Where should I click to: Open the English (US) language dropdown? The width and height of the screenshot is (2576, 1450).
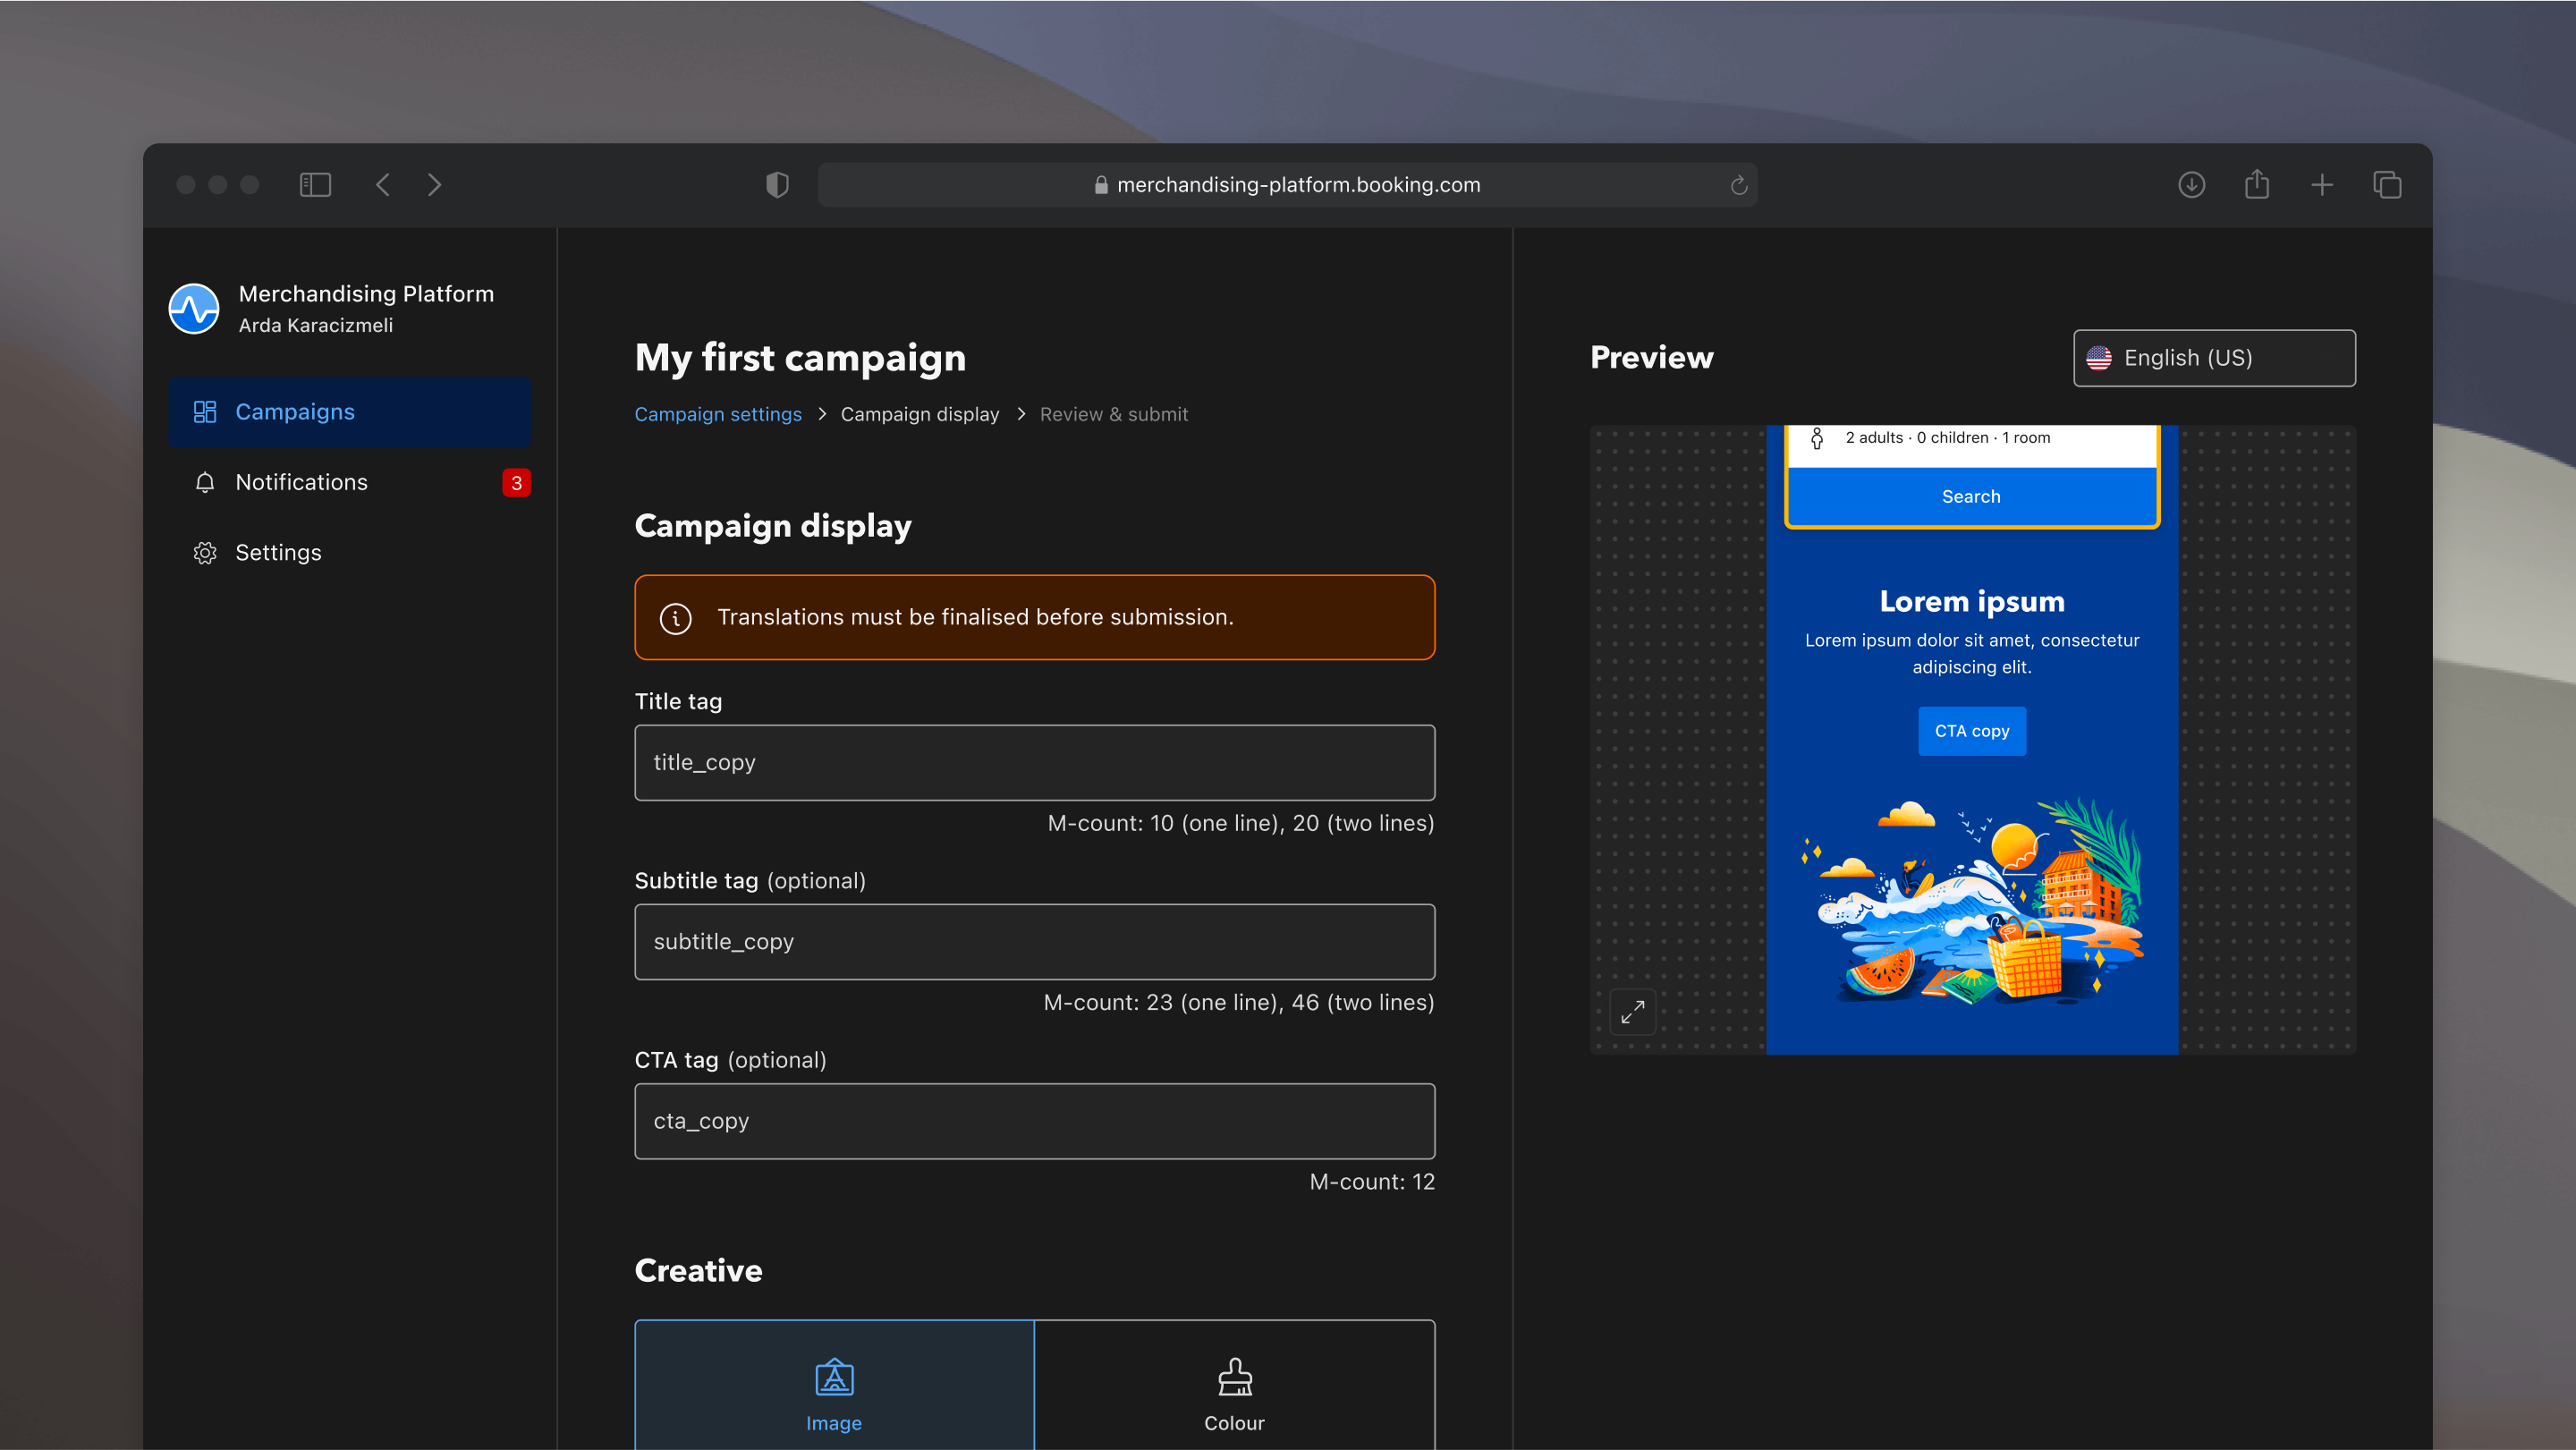(x=2214, y=358)
